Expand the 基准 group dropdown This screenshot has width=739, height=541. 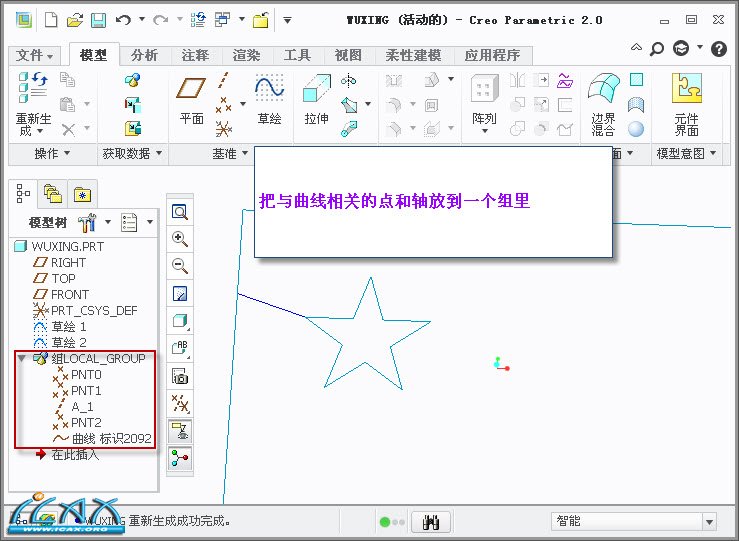(x=230, y=153)
